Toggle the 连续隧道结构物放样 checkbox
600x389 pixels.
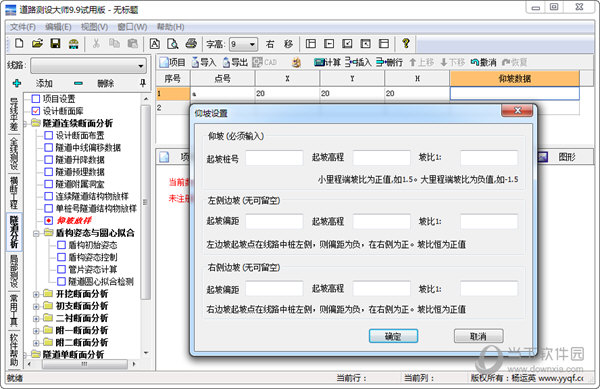coord(49,196)
